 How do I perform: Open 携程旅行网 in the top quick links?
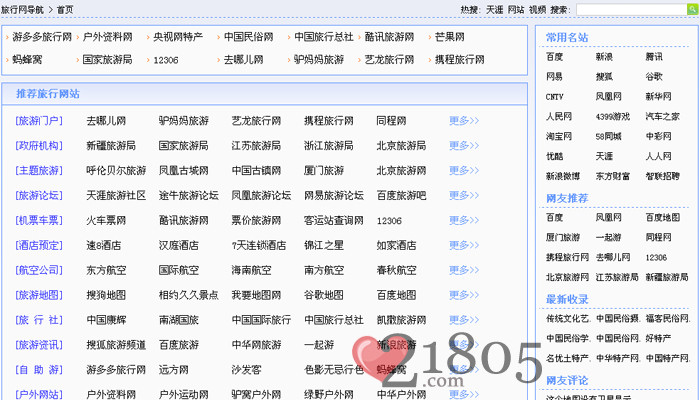pyautogui.click(x=454, y=60)
